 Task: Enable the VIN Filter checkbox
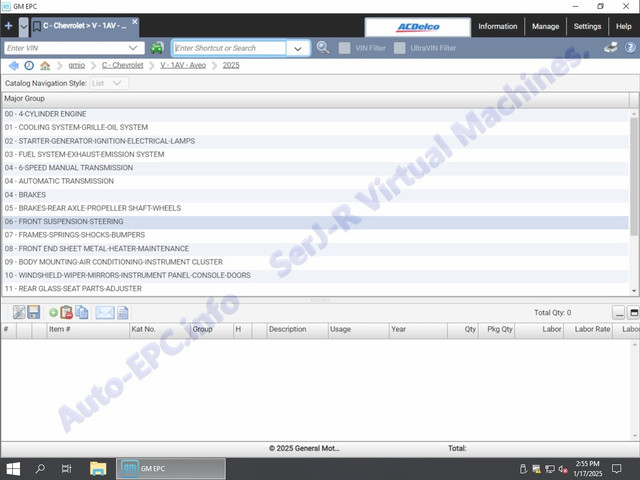click(x=344, y=48)
